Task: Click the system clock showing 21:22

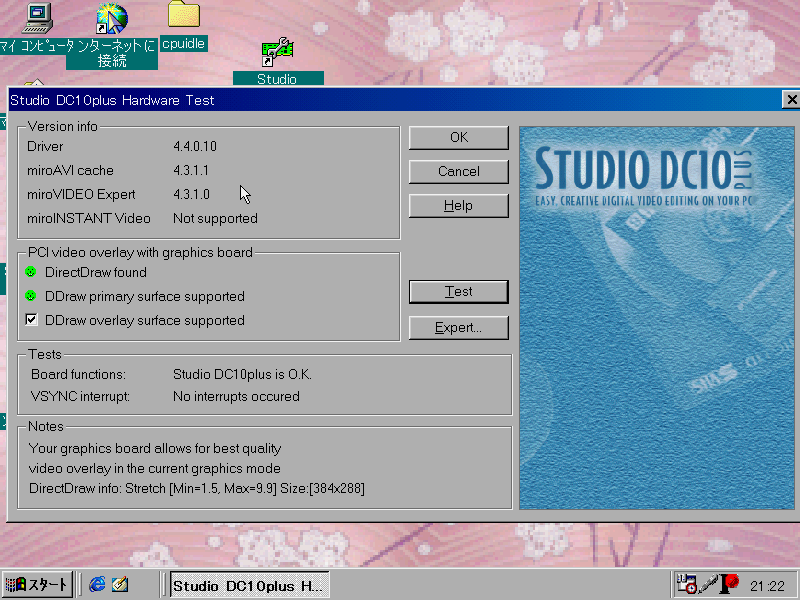Action: [x=767, y=586]
